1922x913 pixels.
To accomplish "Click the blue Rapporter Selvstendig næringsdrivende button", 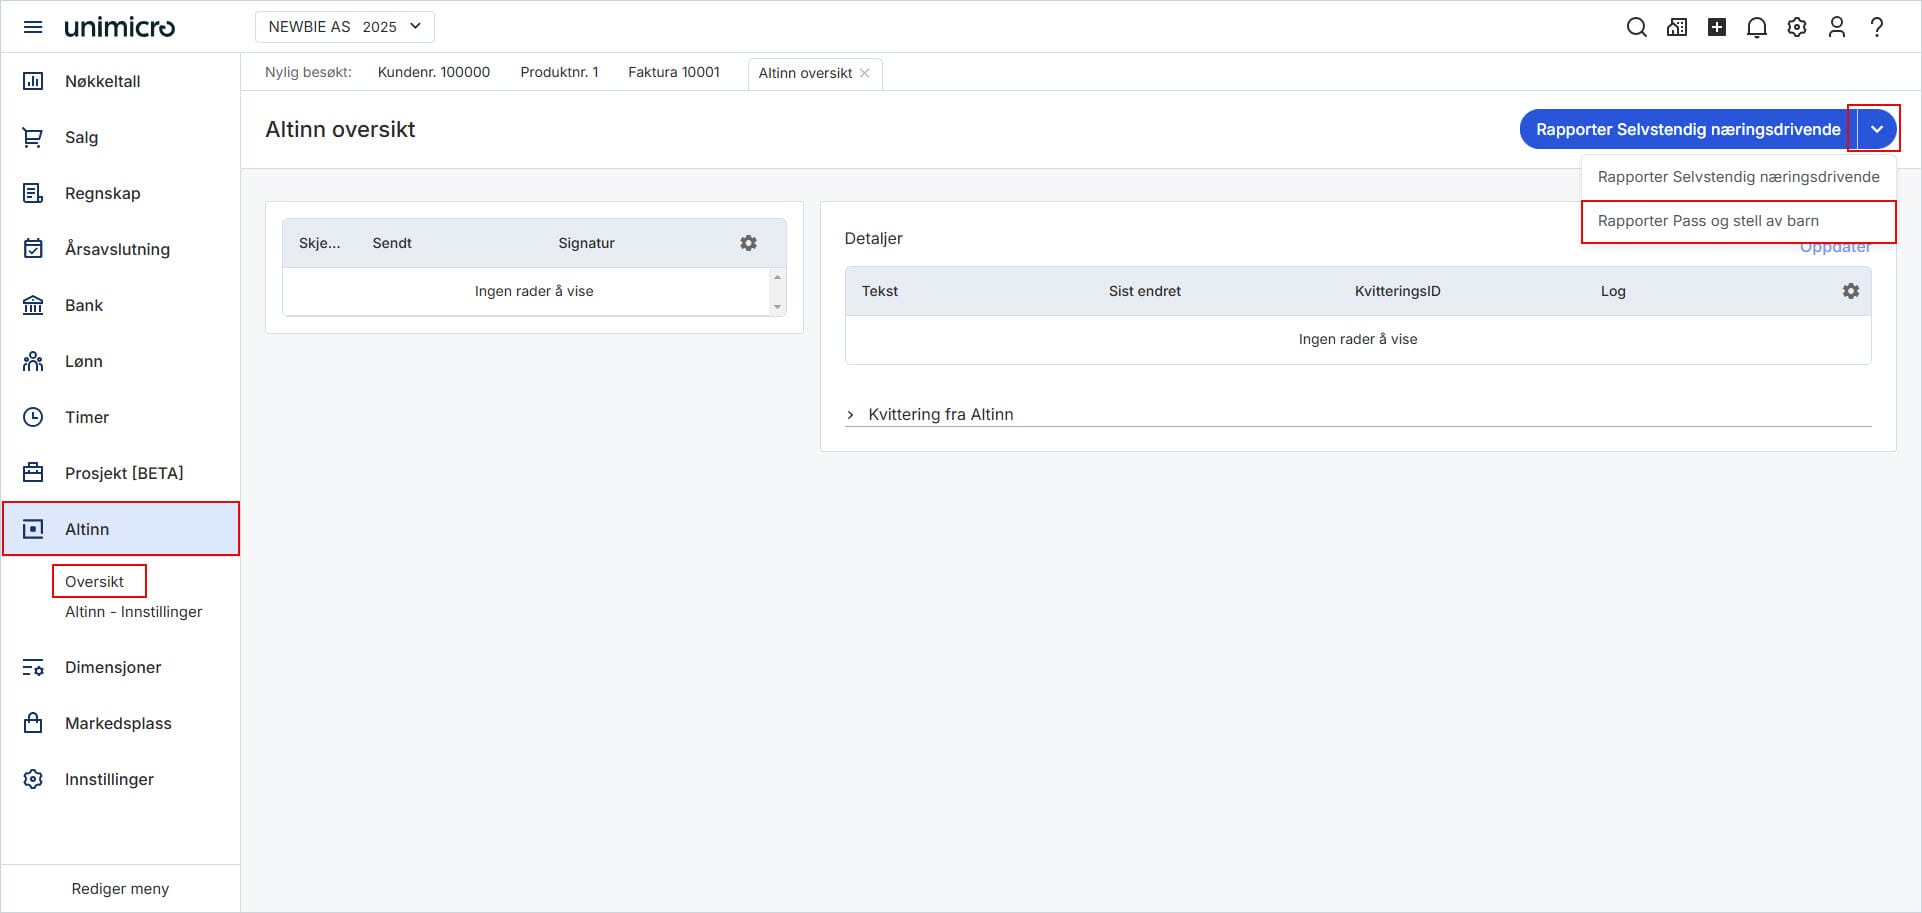I will (1688, 129).
